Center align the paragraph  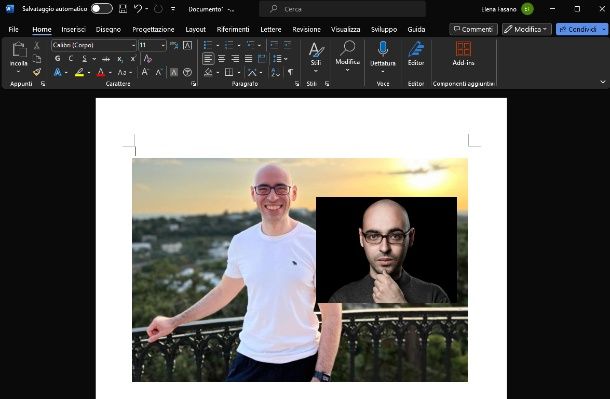click(222, 59)
